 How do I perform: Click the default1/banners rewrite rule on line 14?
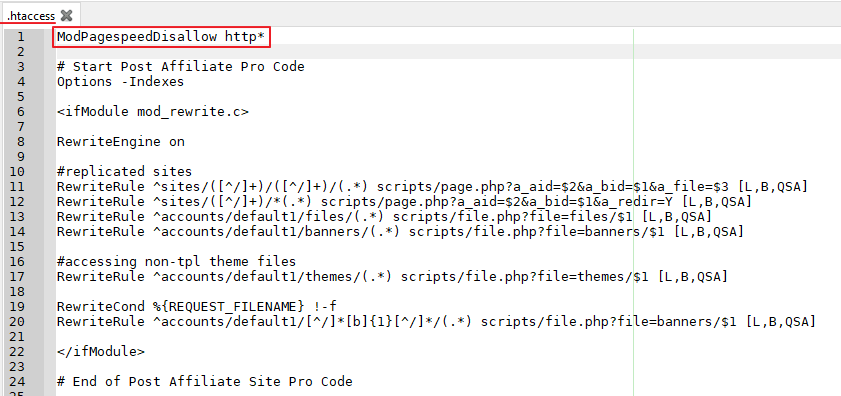pyautogui.click(x=401, y=232)
